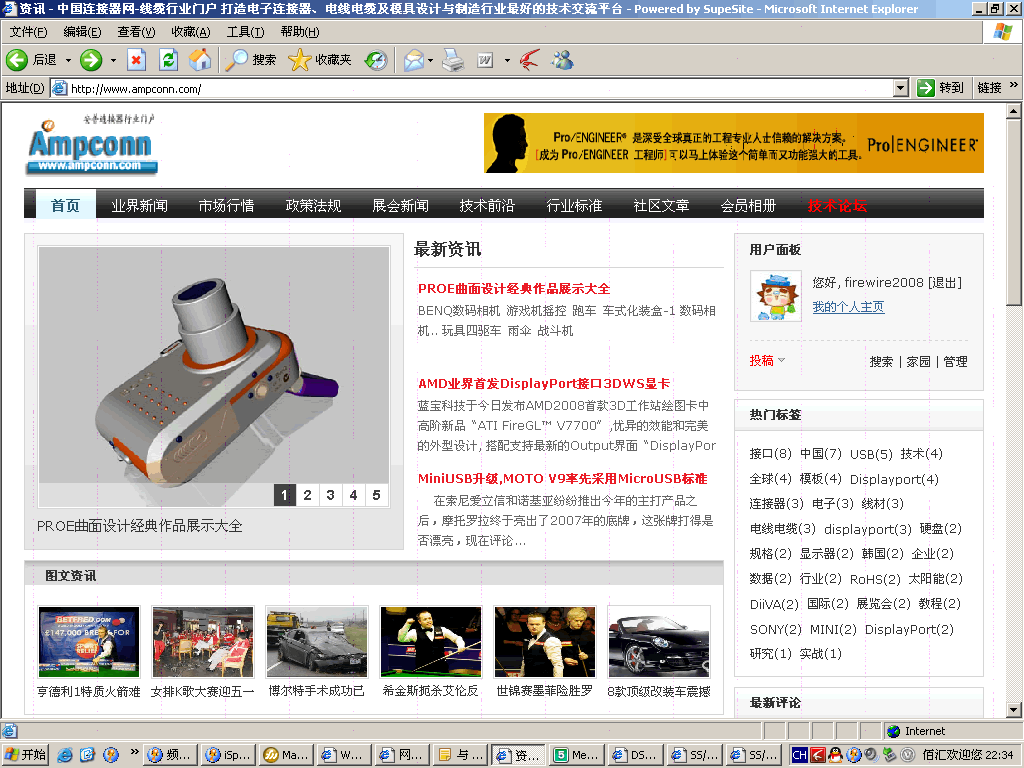Click the green Forward arrow button
Screen dimensions: 1024x768
tap(91, 60)
